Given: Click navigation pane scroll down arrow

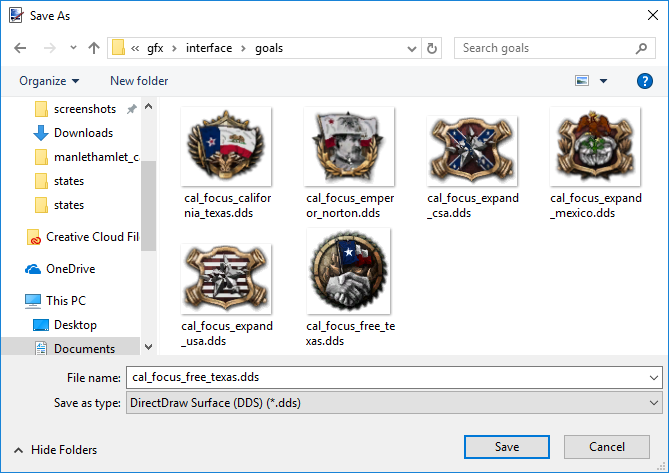Looking at the screenshot, I should pos(148,347).
